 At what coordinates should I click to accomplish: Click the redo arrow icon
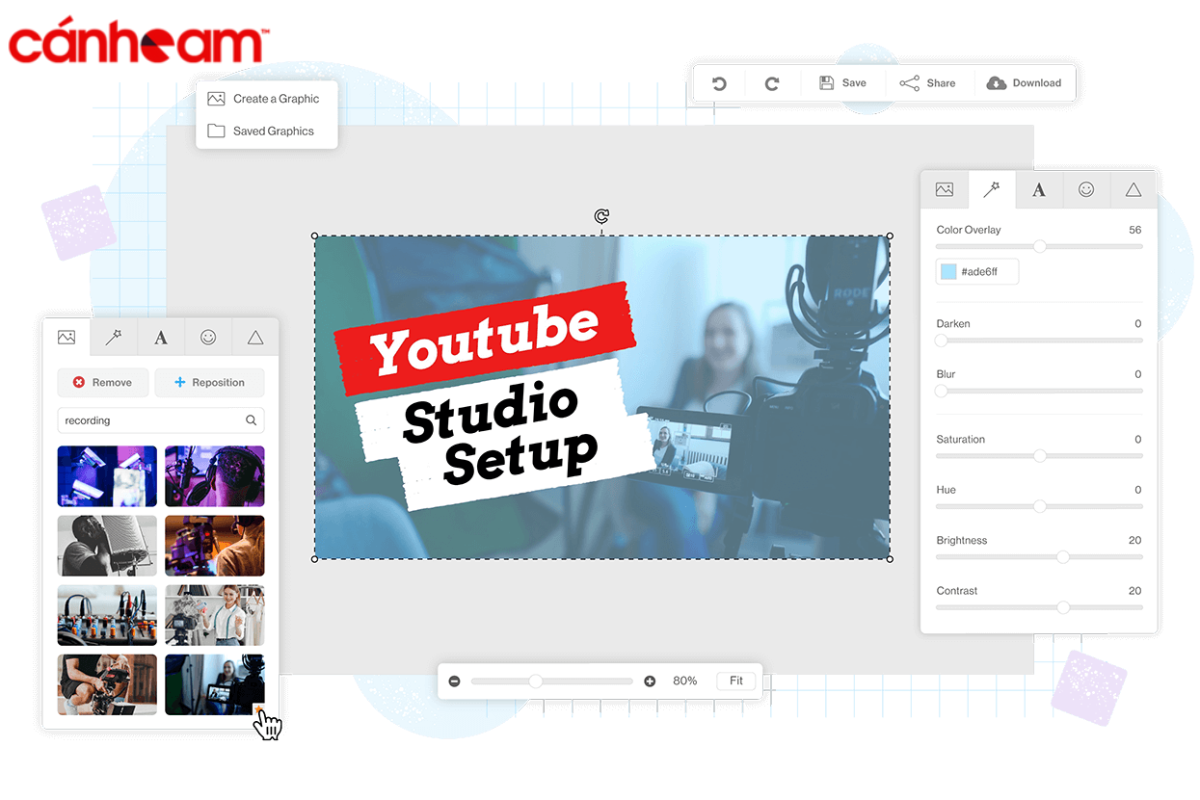(x=772, y=83)
